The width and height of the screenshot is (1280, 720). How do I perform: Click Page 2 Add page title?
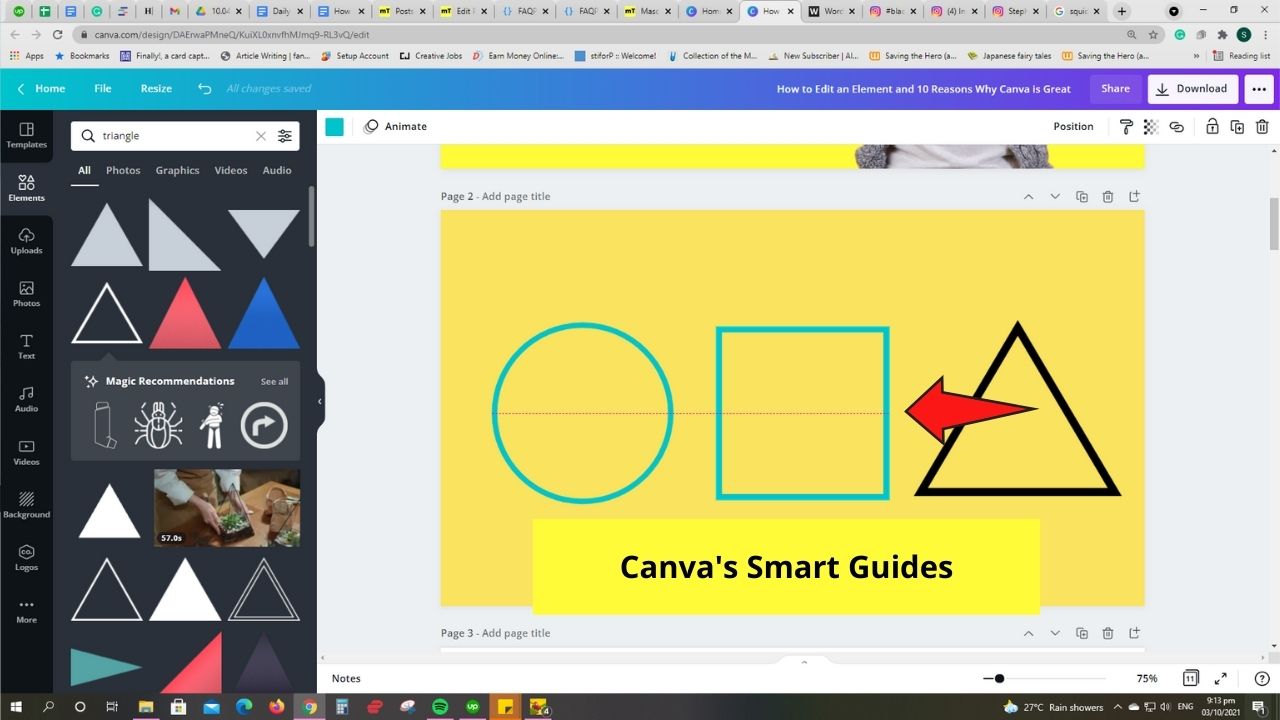(x=516, y=197)
